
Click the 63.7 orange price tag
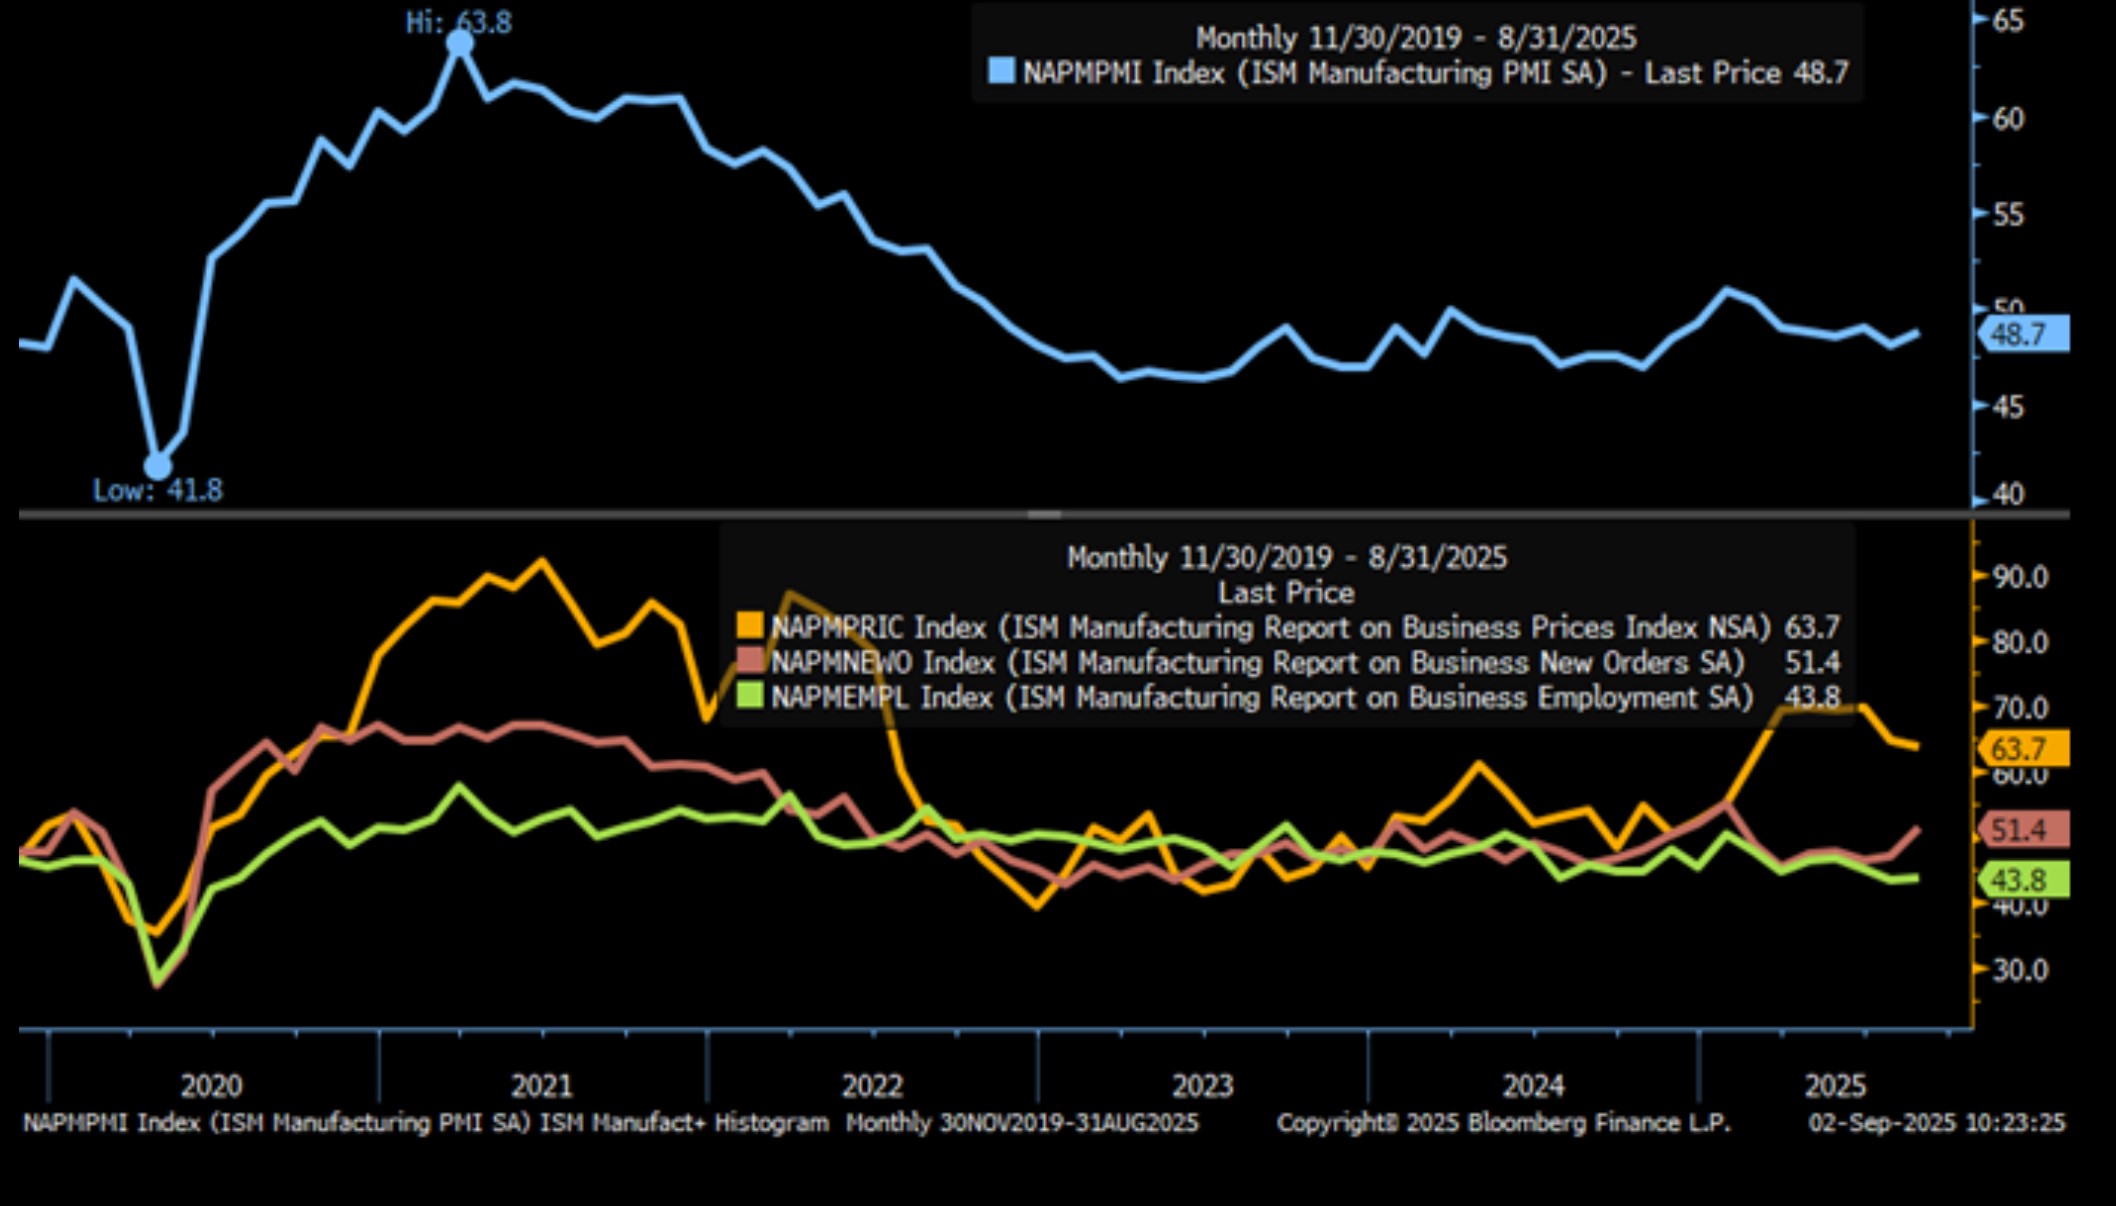pyautogui.click(x=2025, y=748)
